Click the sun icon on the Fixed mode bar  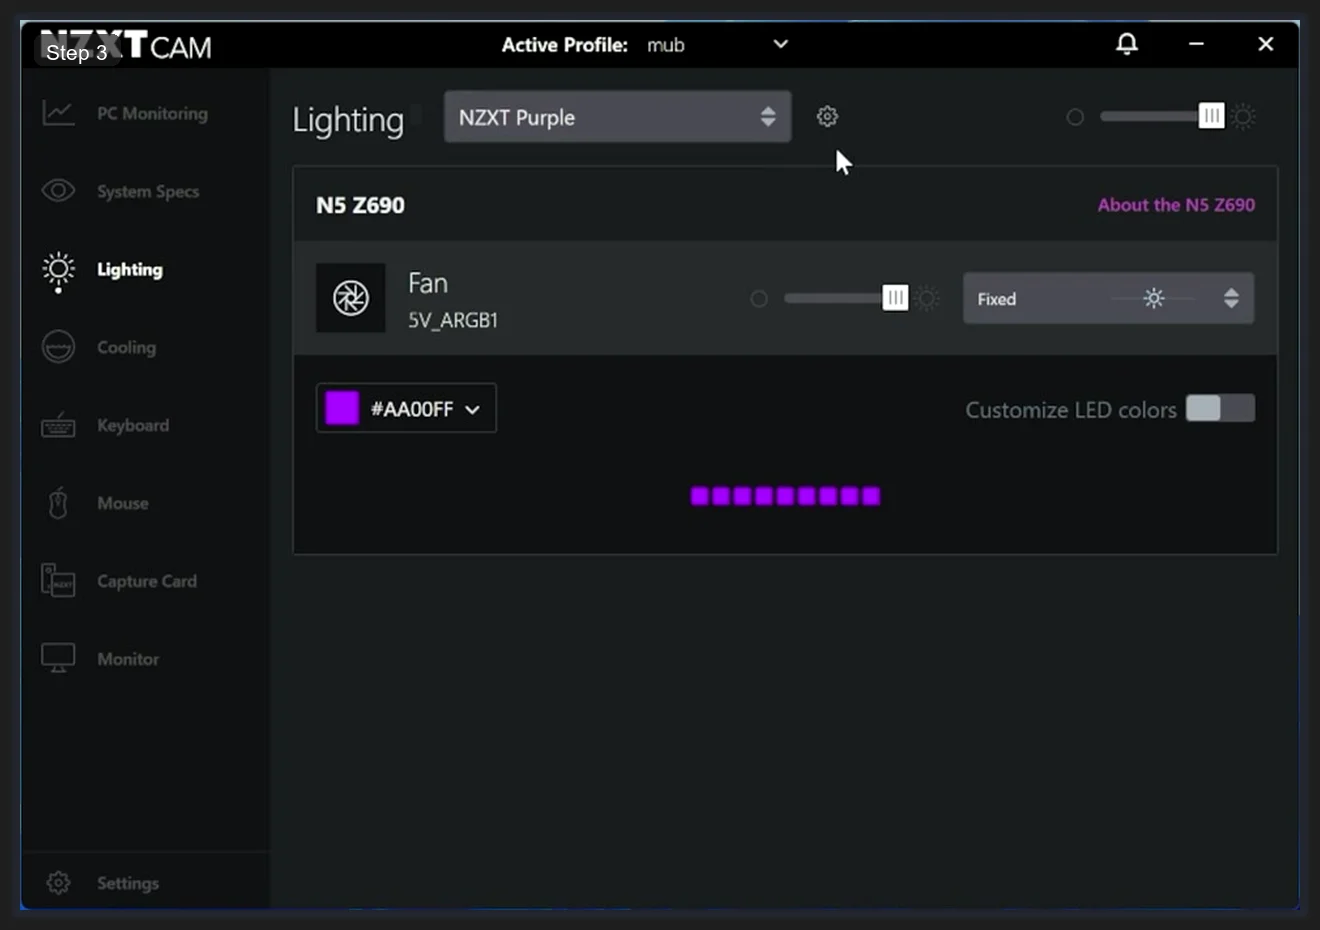1154,297
